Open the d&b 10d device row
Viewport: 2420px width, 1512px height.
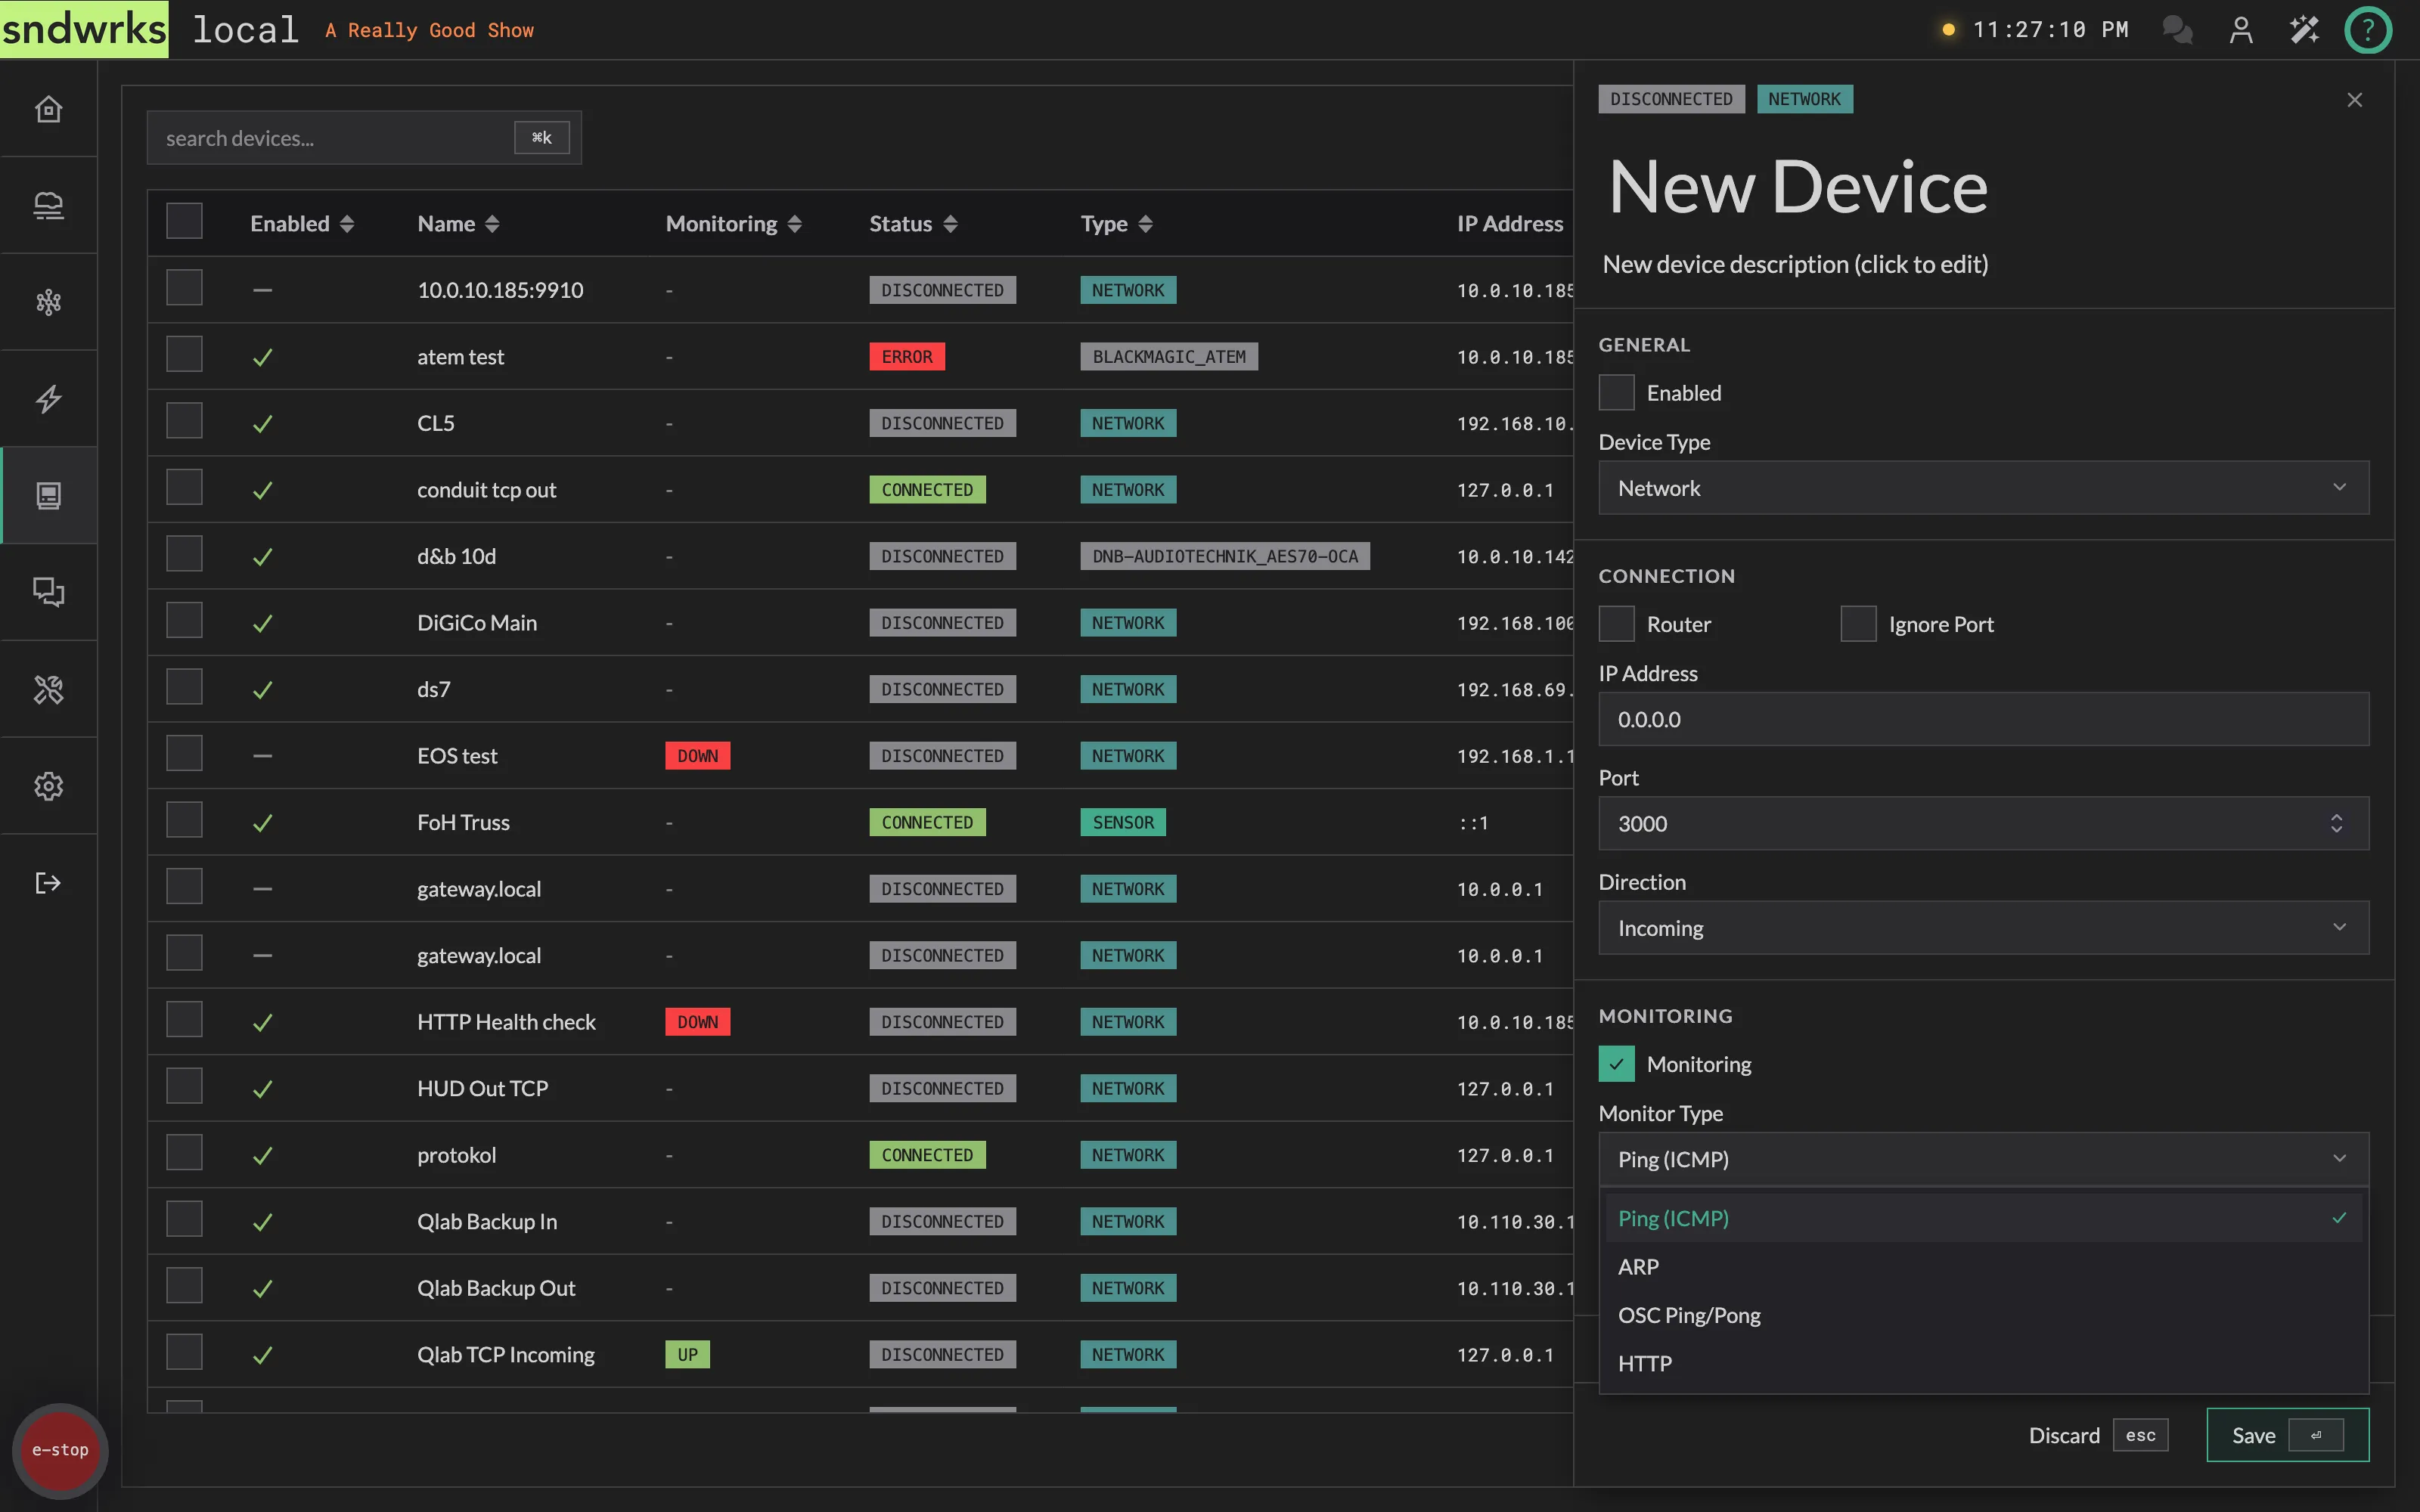[x=456, y=556]
